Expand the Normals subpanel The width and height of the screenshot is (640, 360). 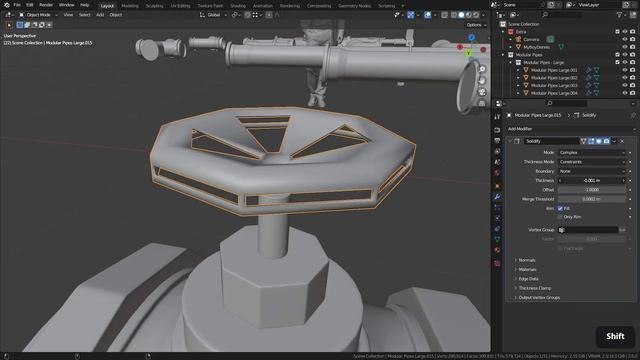tap(527, 260)
